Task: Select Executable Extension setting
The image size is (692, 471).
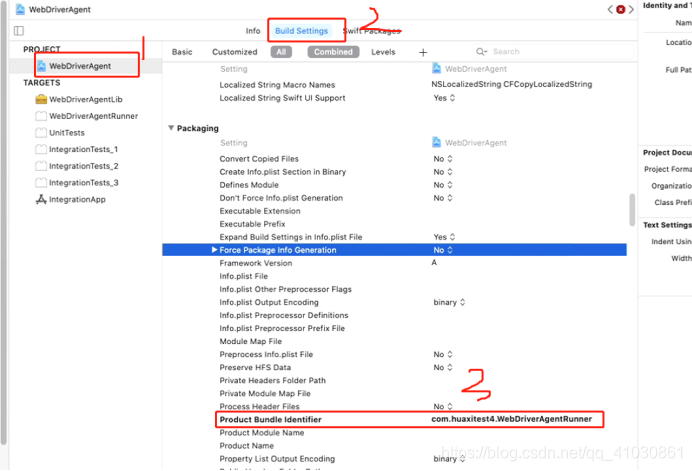Action: coord(260,211)
